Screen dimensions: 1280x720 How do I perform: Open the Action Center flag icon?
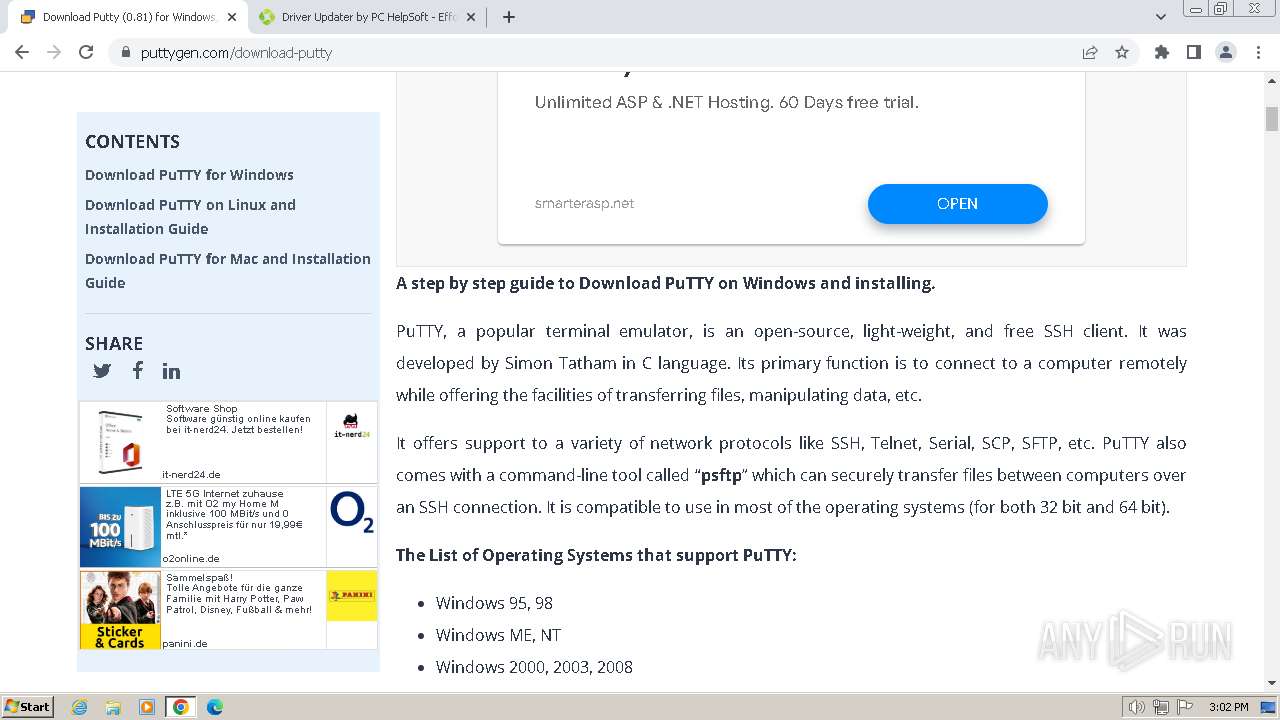[1185, 707]
